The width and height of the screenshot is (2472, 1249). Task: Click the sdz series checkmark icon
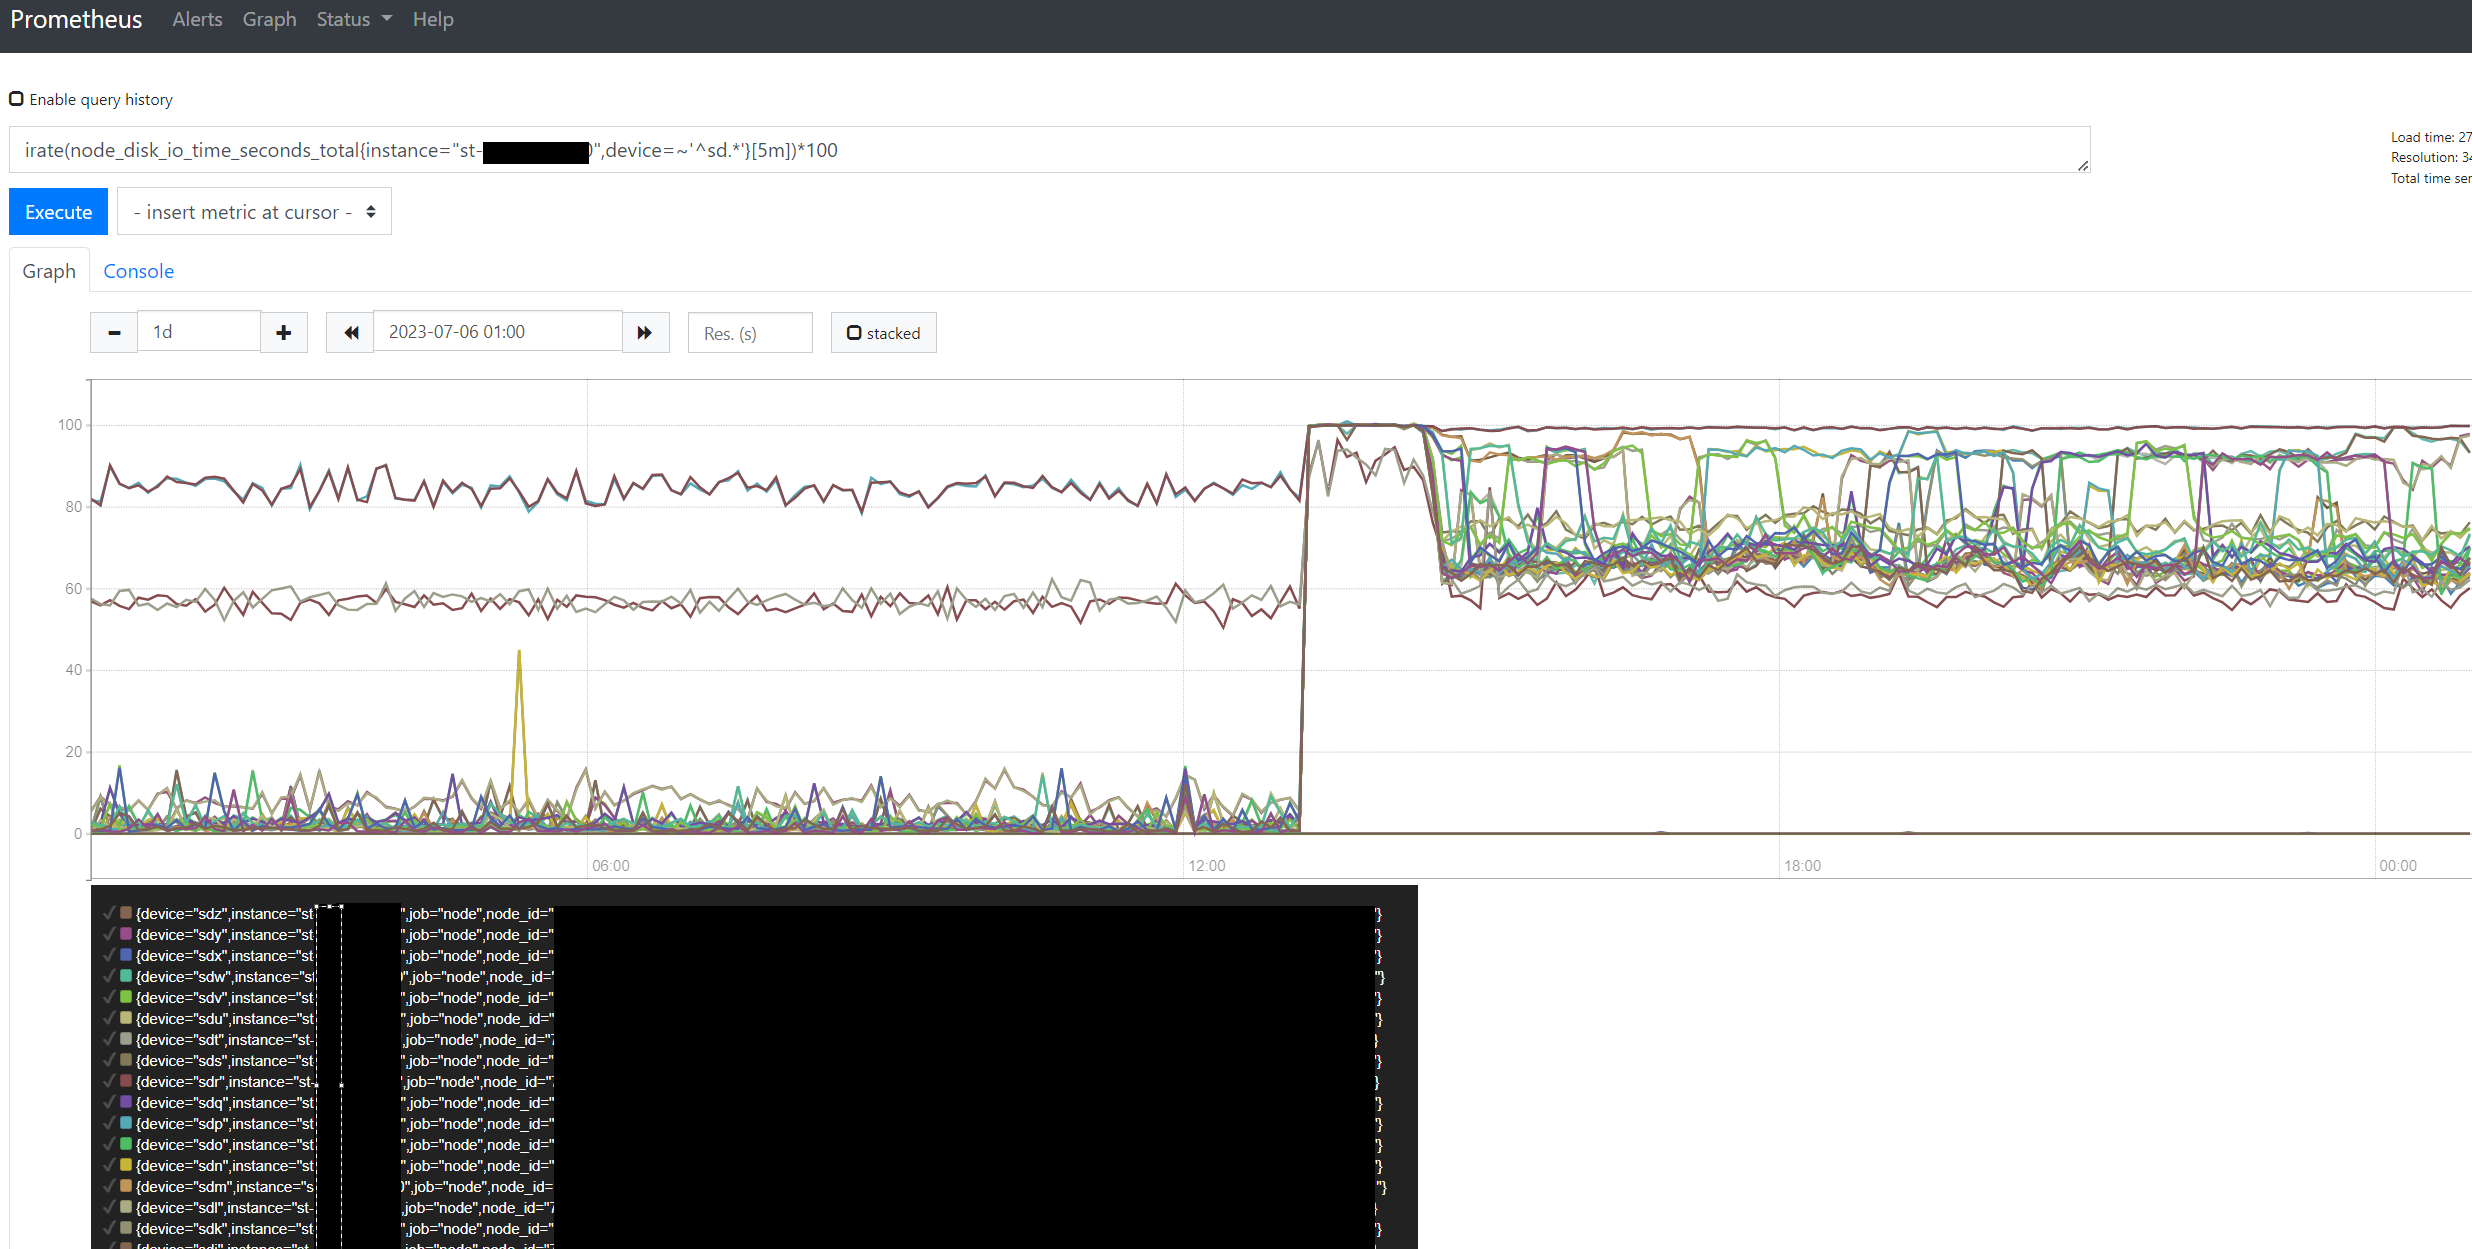coord(109,913)
